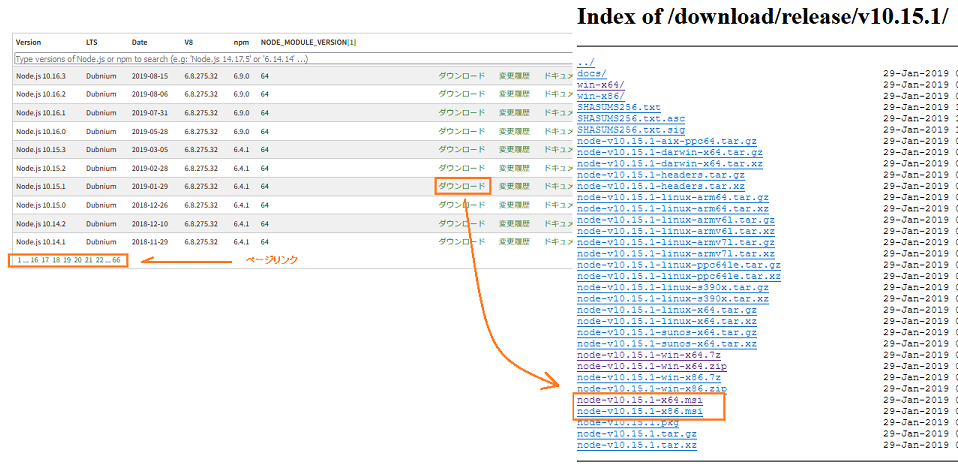The image size is (958, 471).
Task: Open the ドキュメント link for Node.js 10.15.0
Action: coord(558,205)
